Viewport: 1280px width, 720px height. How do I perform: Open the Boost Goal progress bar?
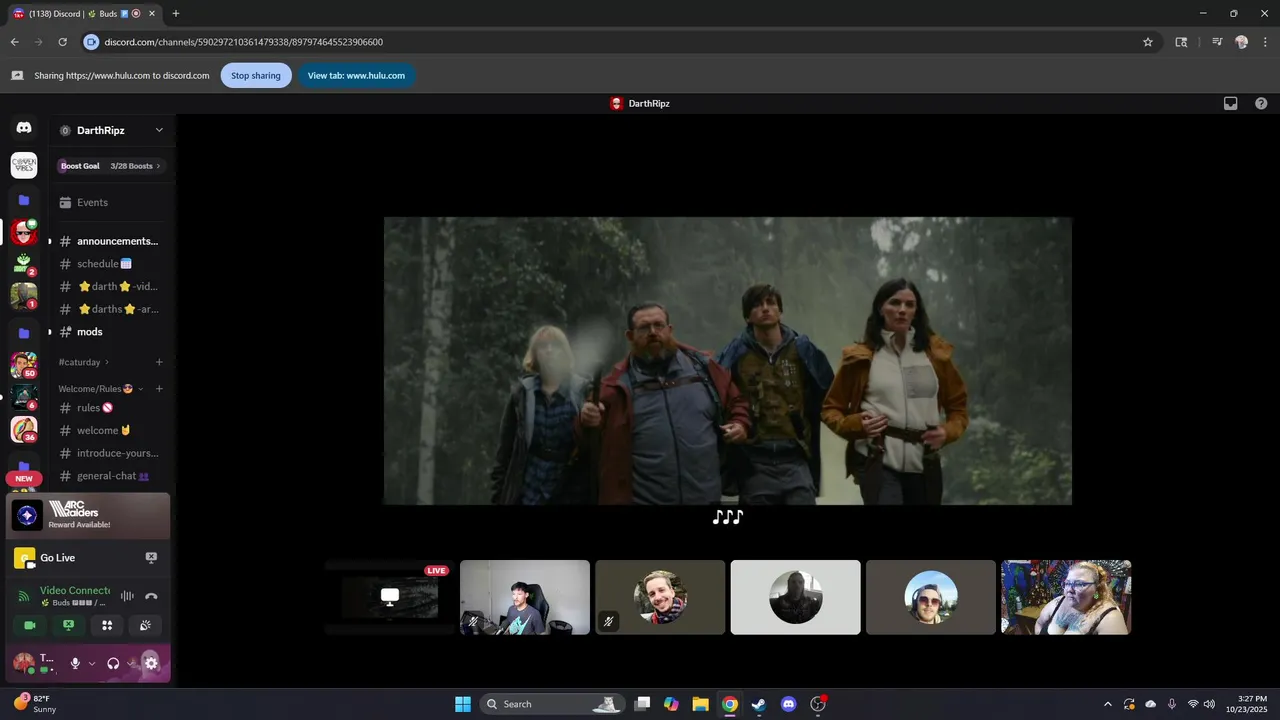coord(111,166)
